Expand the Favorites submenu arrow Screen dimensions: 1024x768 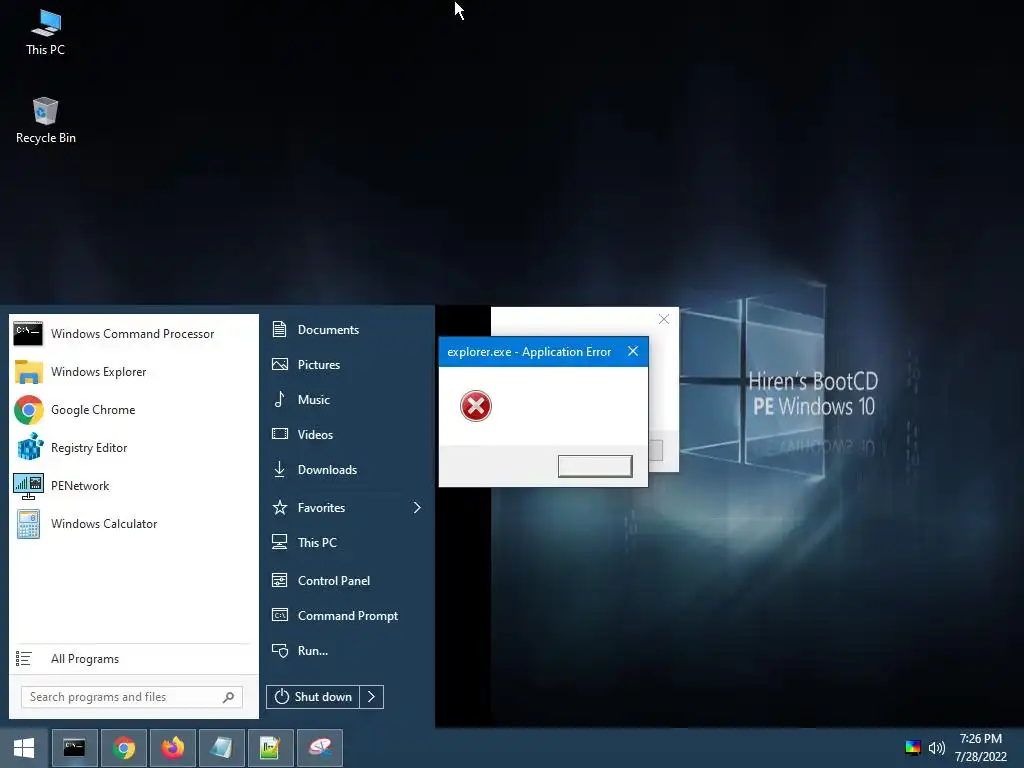pos(417,507)
